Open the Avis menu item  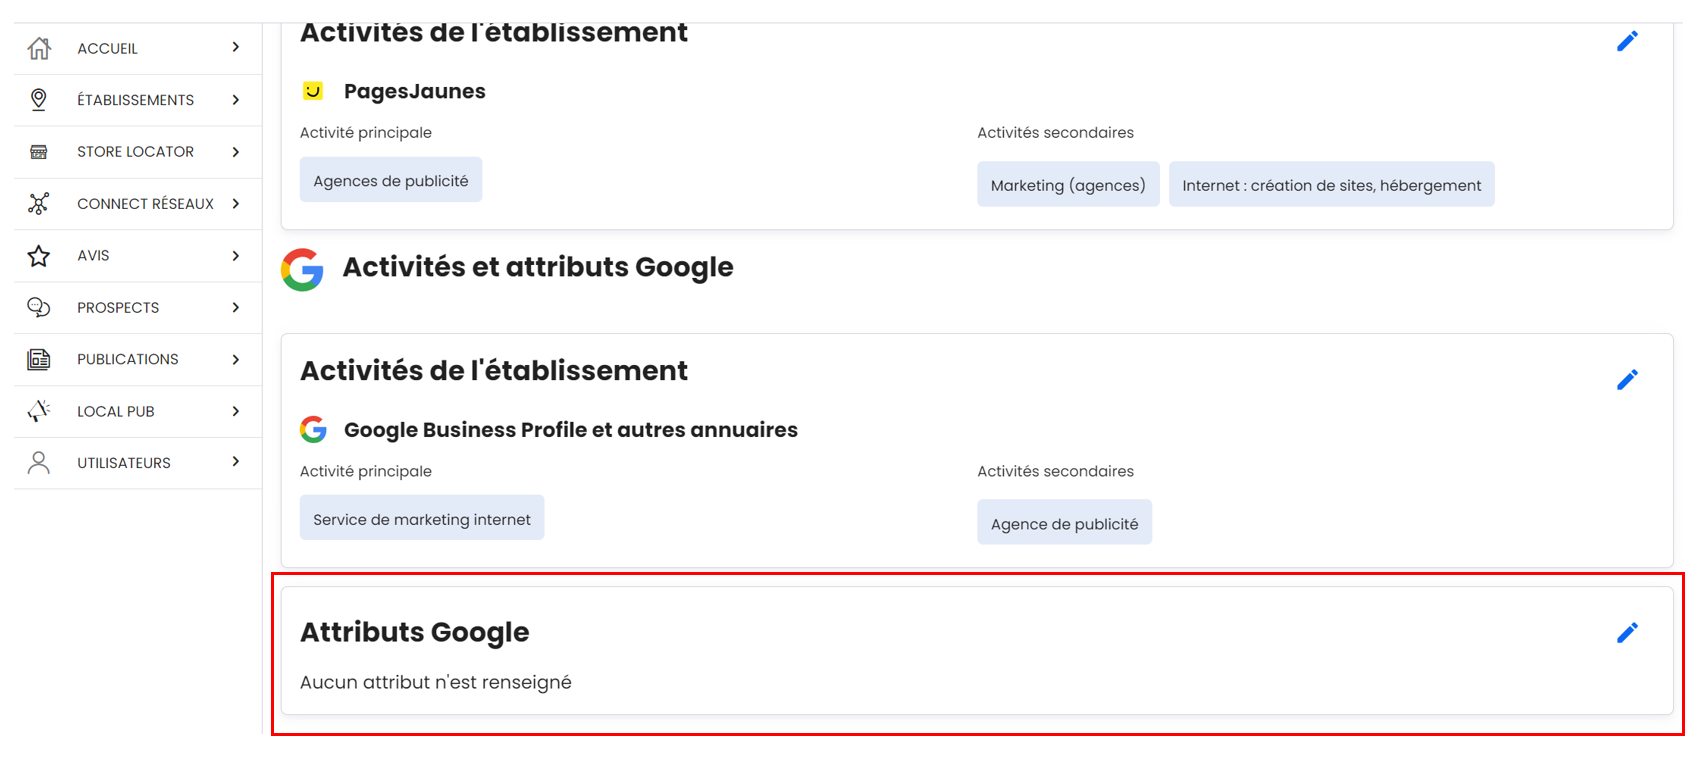(94, 256)
